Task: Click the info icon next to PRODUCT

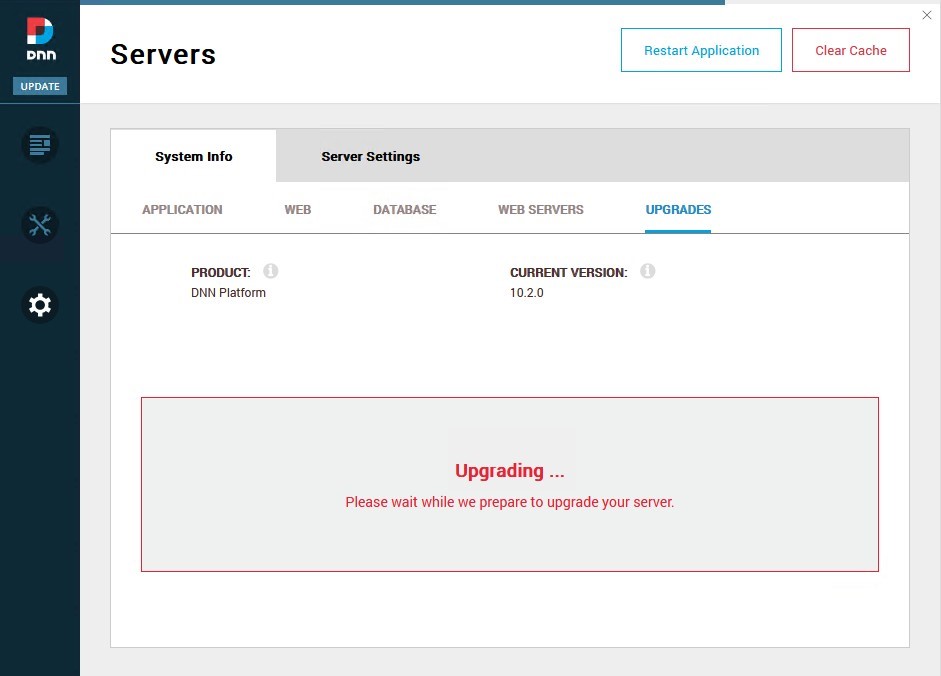Action: [270, 271]
